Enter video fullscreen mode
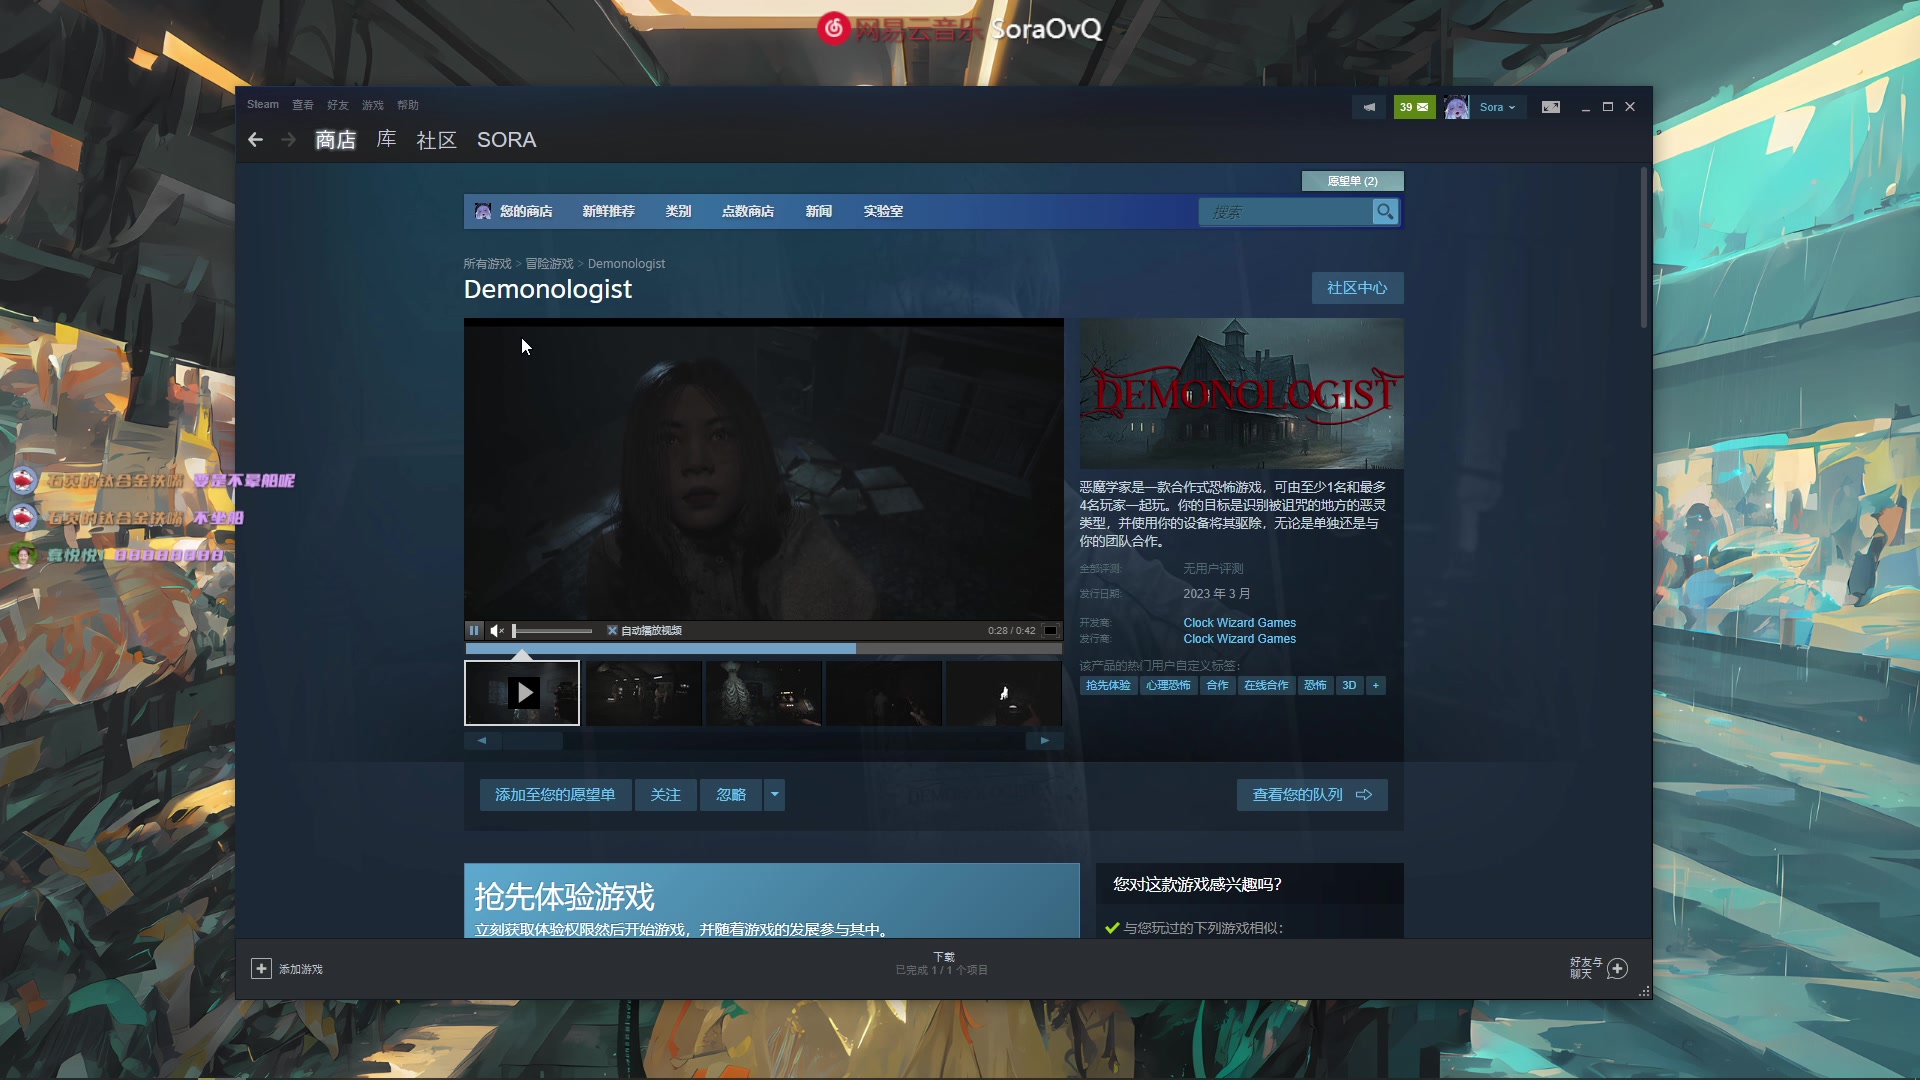The height and width of the screenshot is (1080, 1920). (x=1051, y=630)
